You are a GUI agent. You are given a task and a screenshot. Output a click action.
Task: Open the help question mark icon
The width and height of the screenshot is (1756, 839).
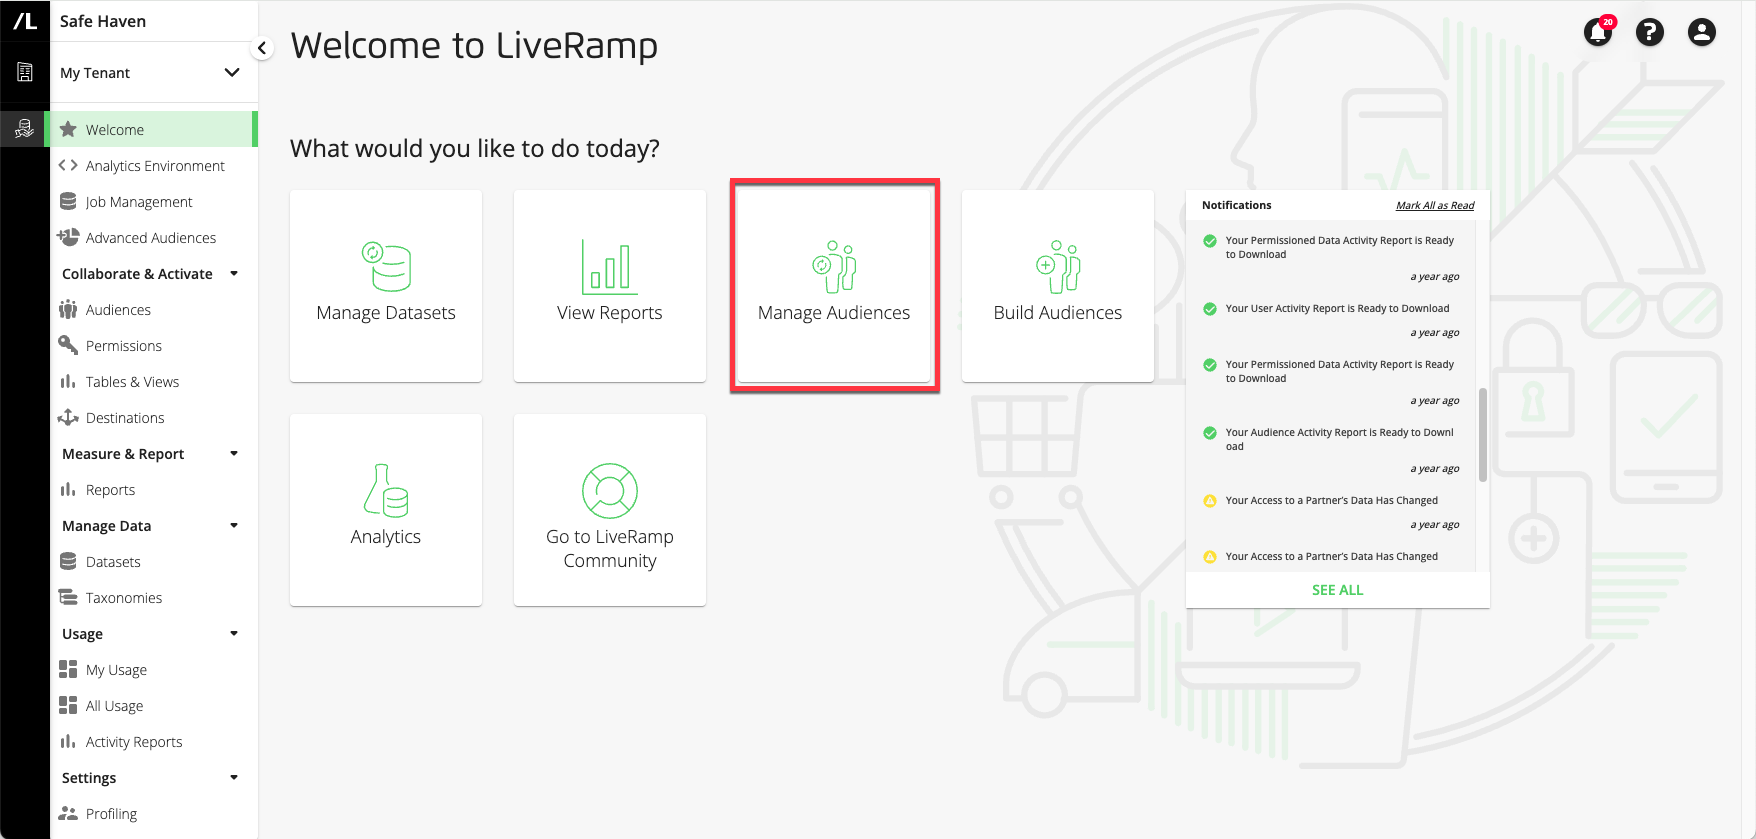[1650, 32]
